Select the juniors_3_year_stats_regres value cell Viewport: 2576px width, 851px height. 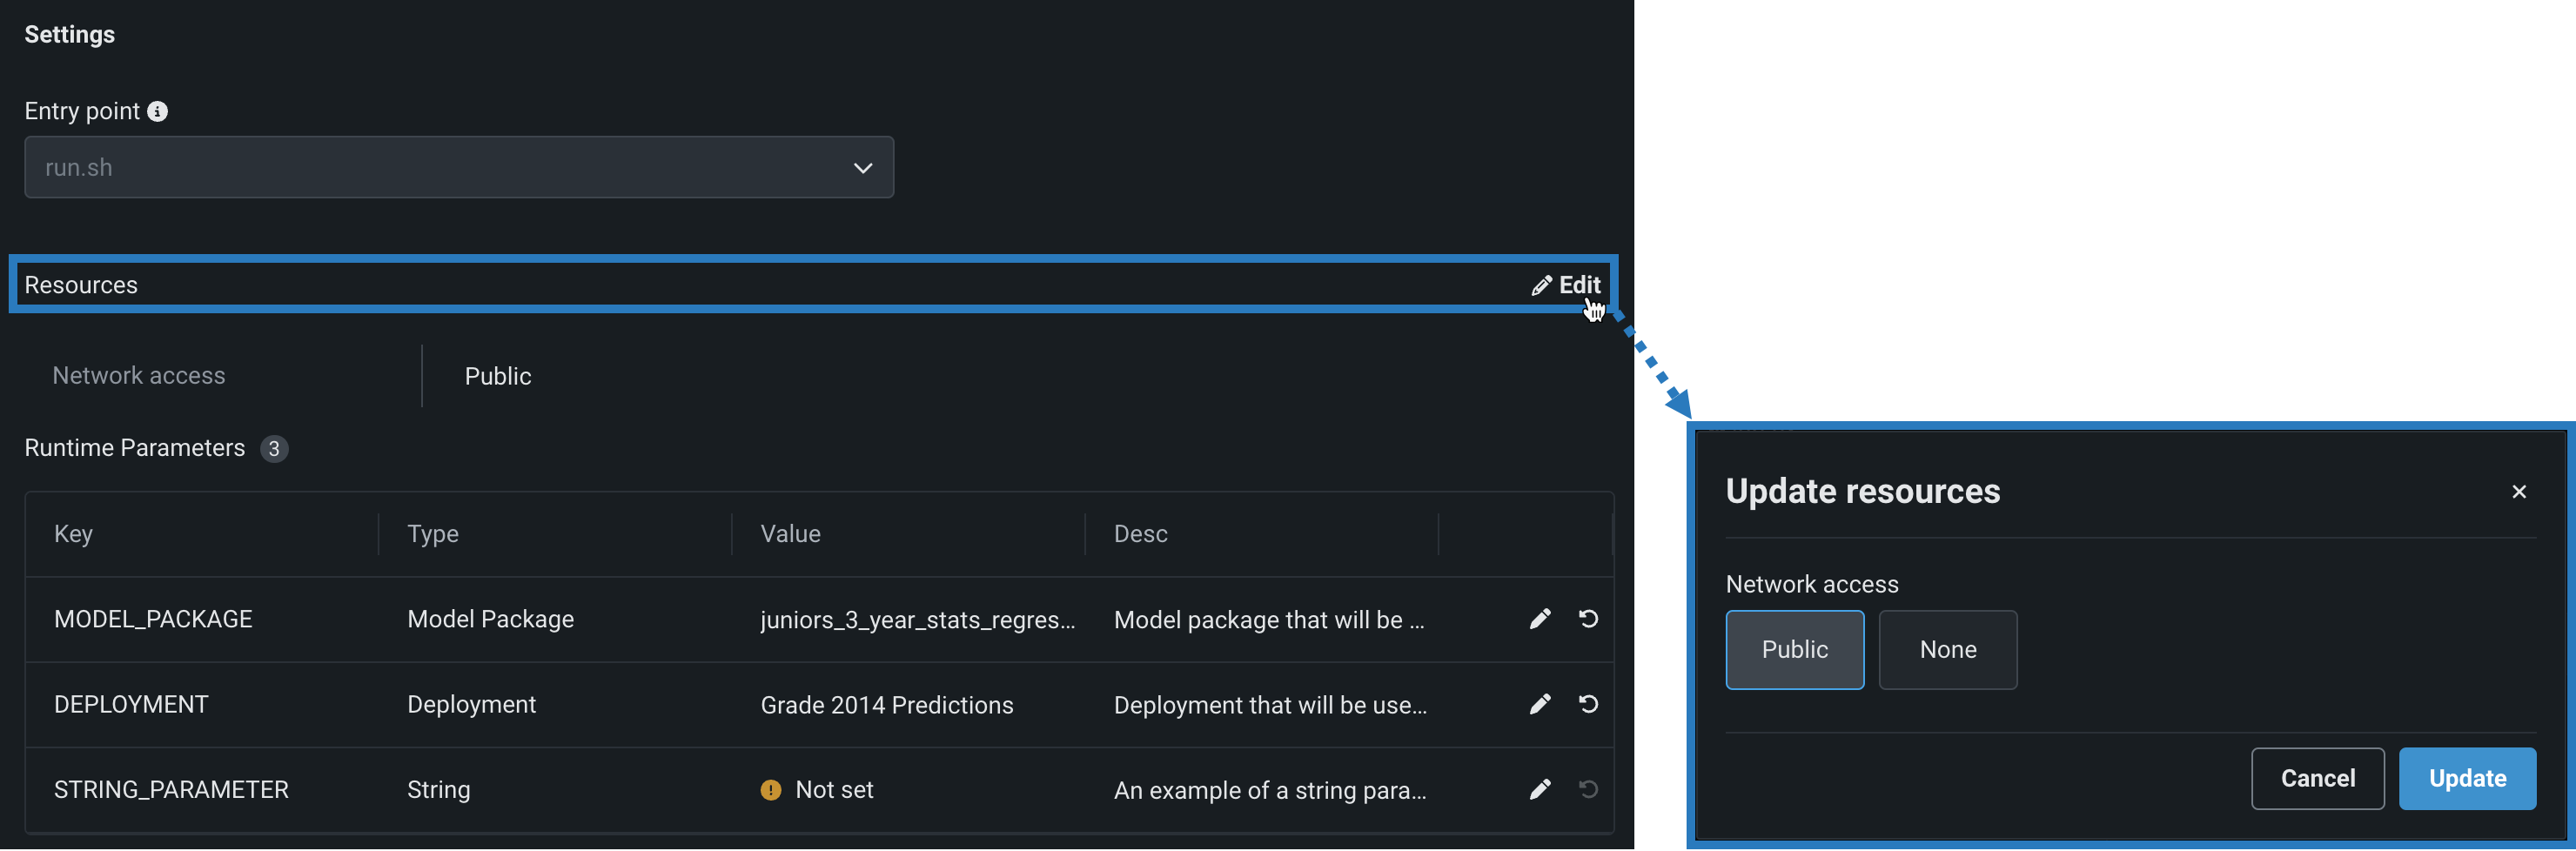click(x=917, y=620)
